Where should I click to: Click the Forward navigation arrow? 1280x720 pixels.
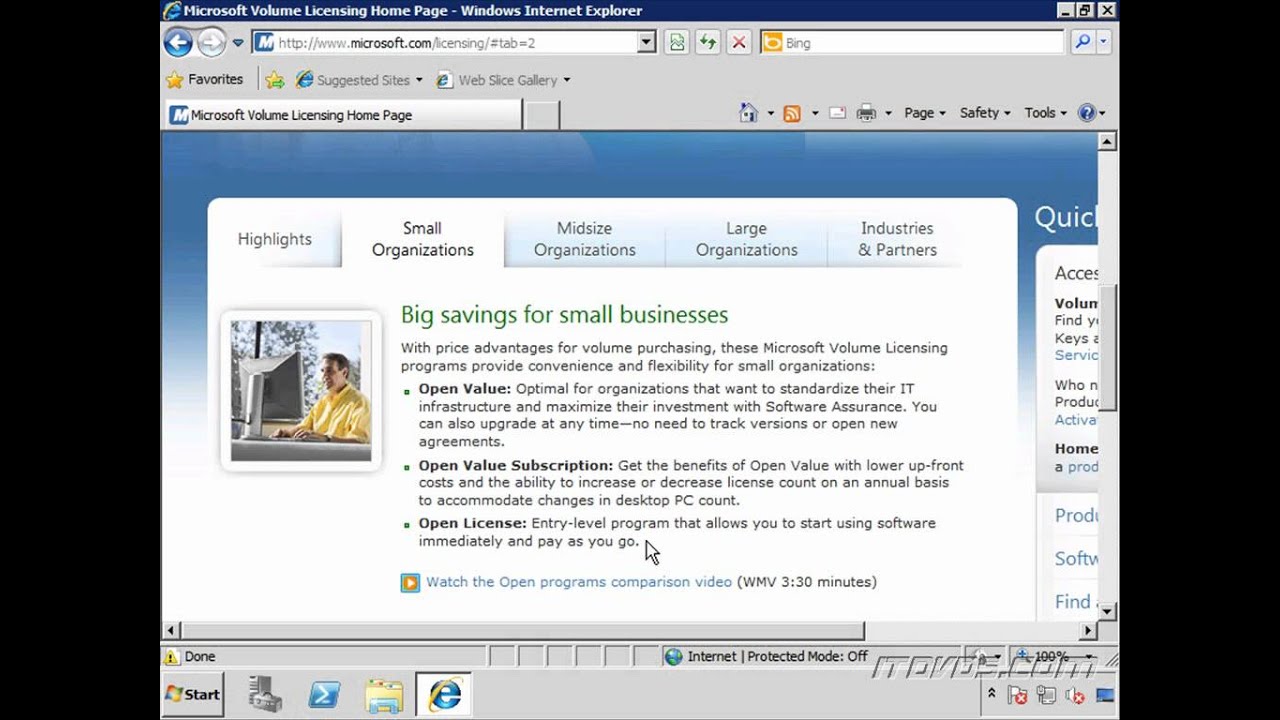pyautogui.click(x=211, y=42)
